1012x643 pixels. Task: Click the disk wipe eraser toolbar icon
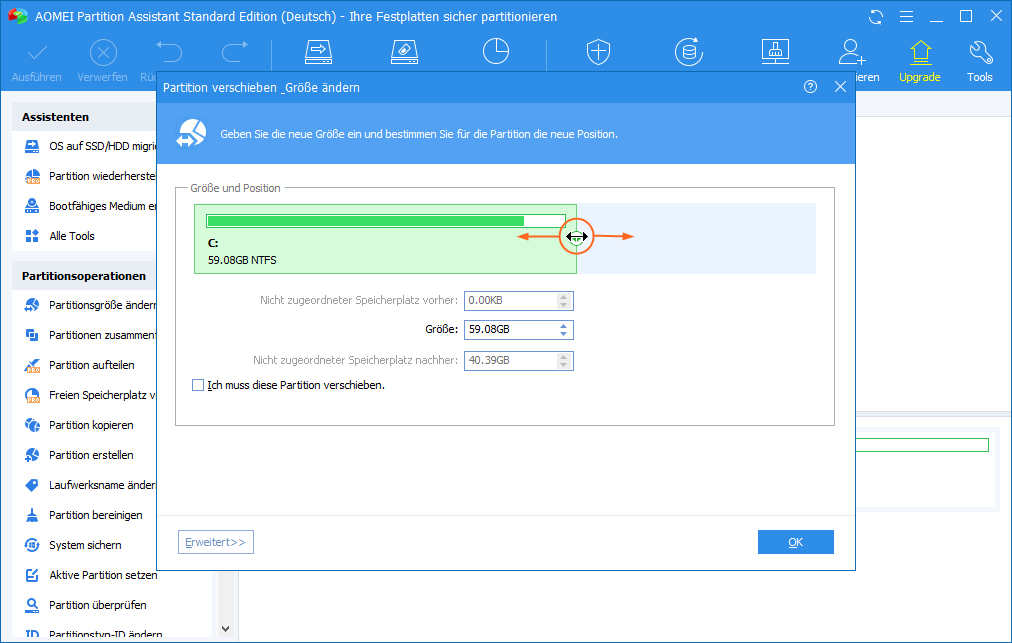[x=405, y=52]
